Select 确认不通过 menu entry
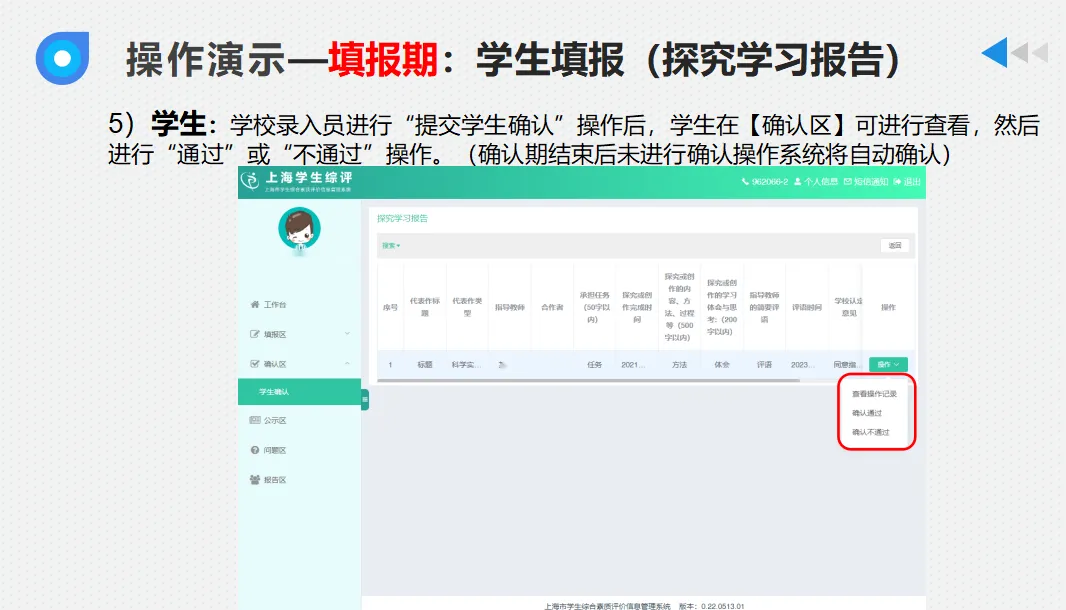1066x610 pixels. click(869, 433)
